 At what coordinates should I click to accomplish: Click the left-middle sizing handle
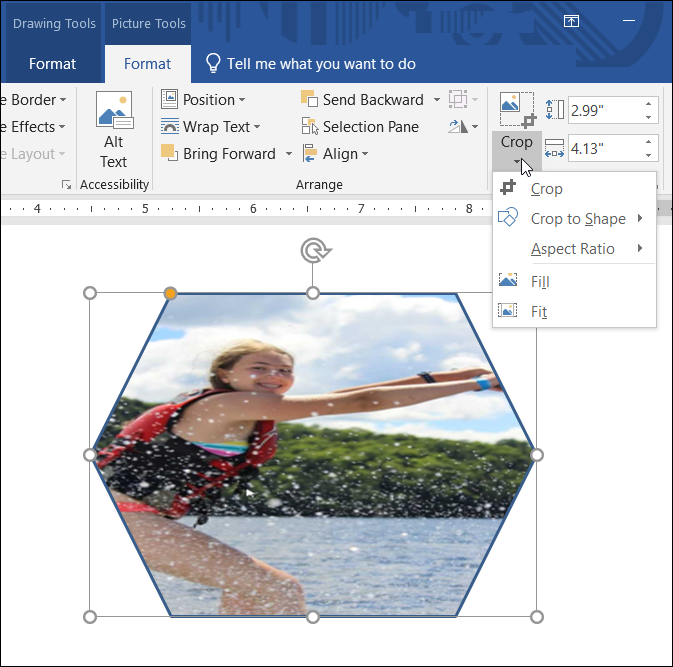(x=90, y=455)
